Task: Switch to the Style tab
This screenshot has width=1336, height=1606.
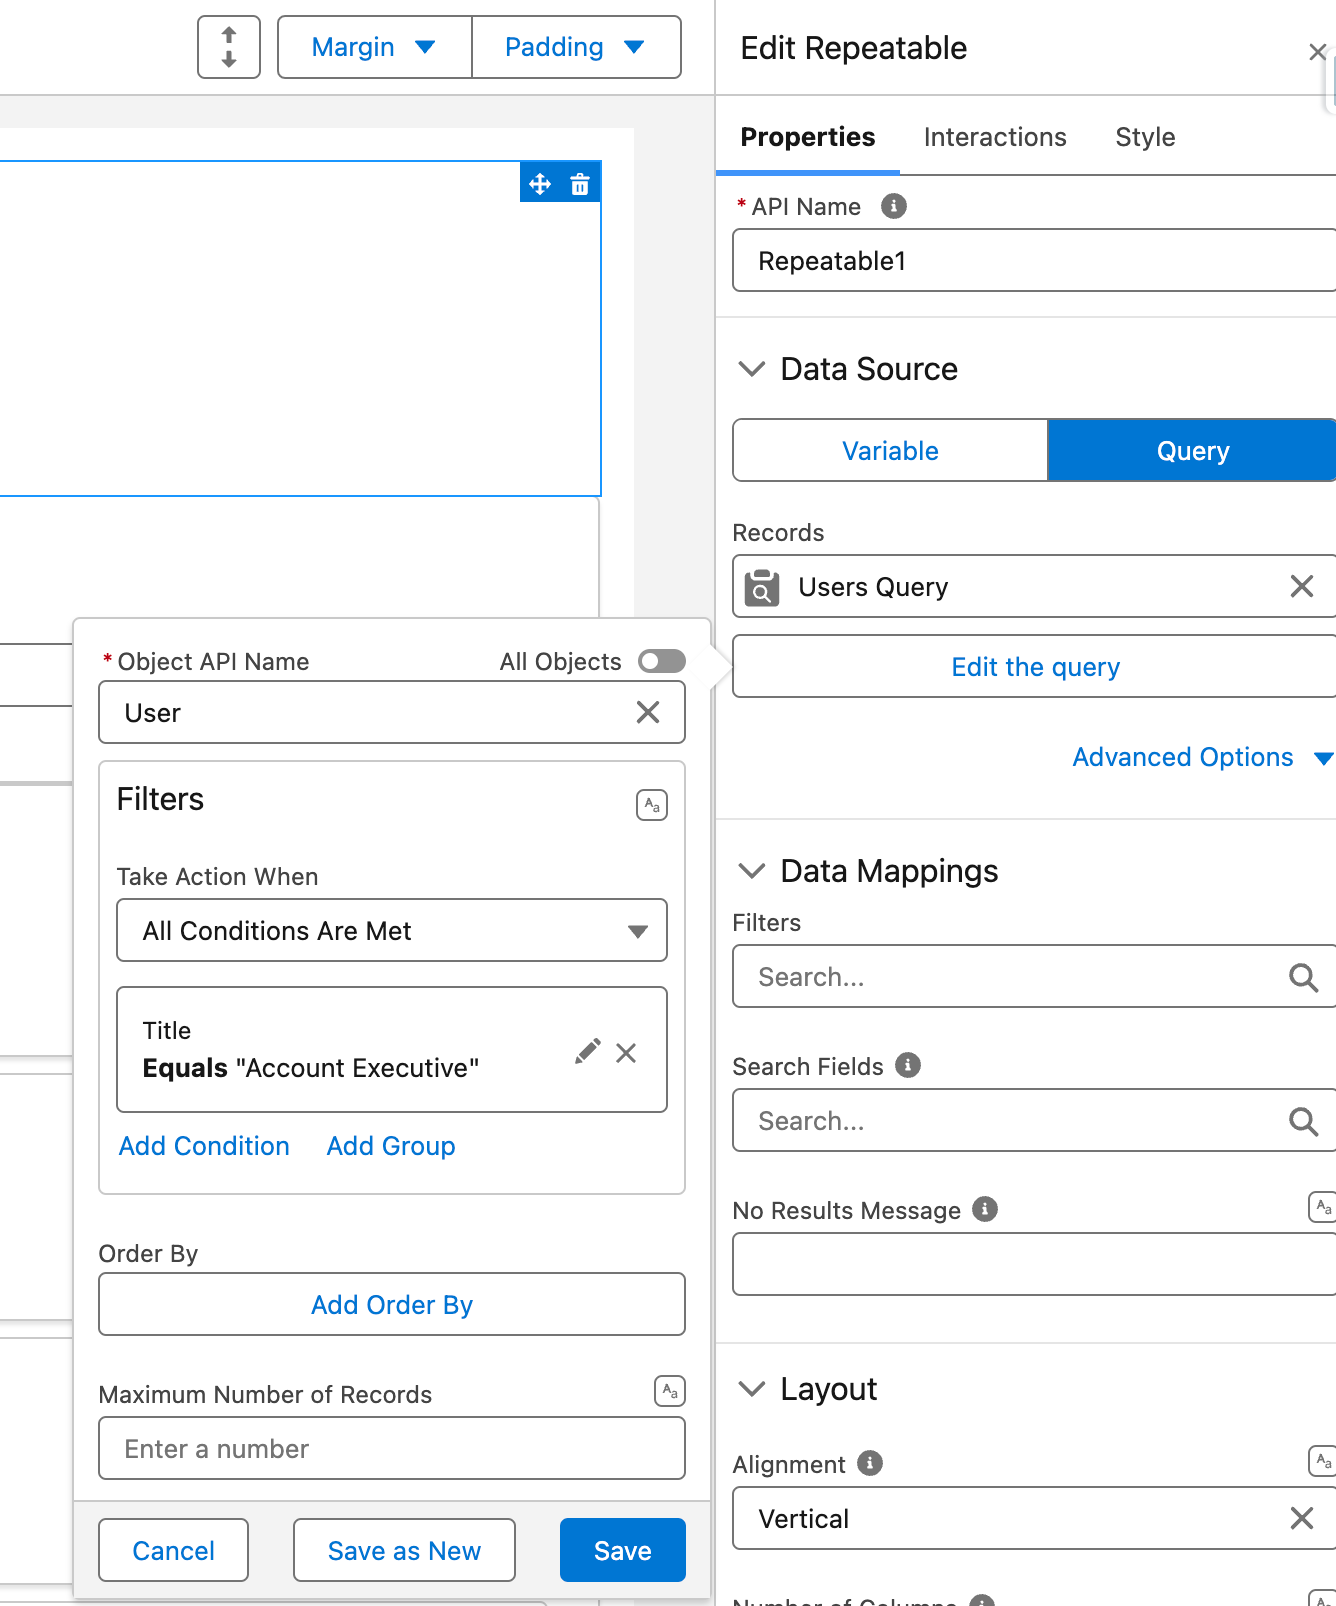Action: coord(1145,137)
